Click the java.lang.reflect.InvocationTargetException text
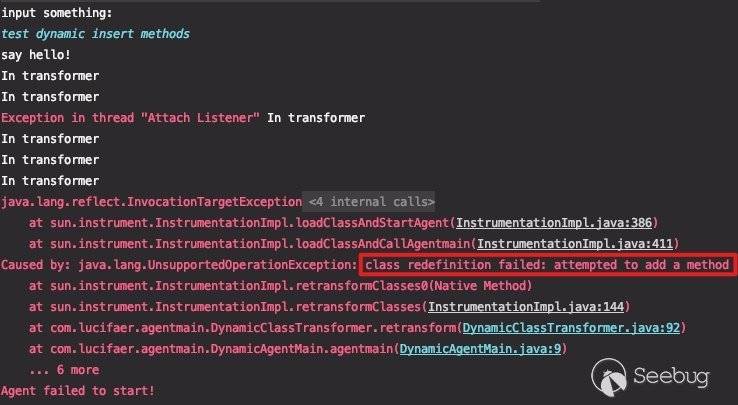738x405 pixels. 152,202
